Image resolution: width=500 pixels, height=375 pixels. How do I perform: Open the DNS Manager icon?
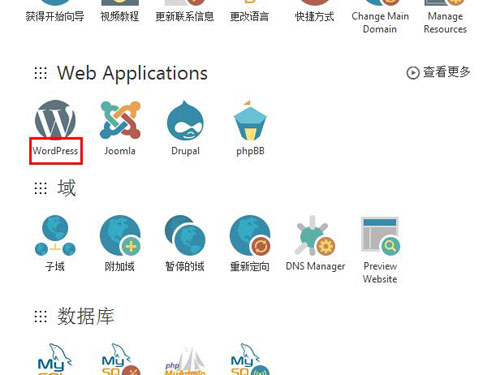tap(315, 235)
